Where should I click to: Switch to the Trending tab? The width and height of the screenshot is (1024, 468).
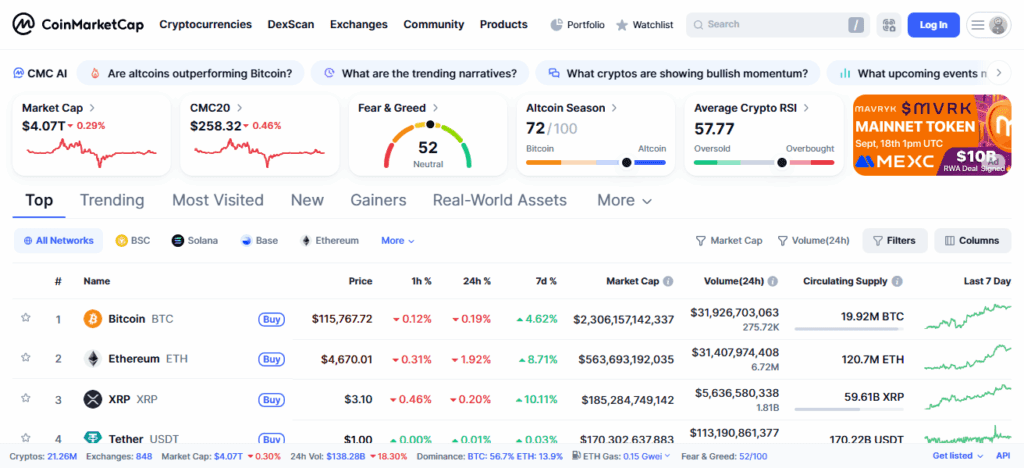pos(112,200)
